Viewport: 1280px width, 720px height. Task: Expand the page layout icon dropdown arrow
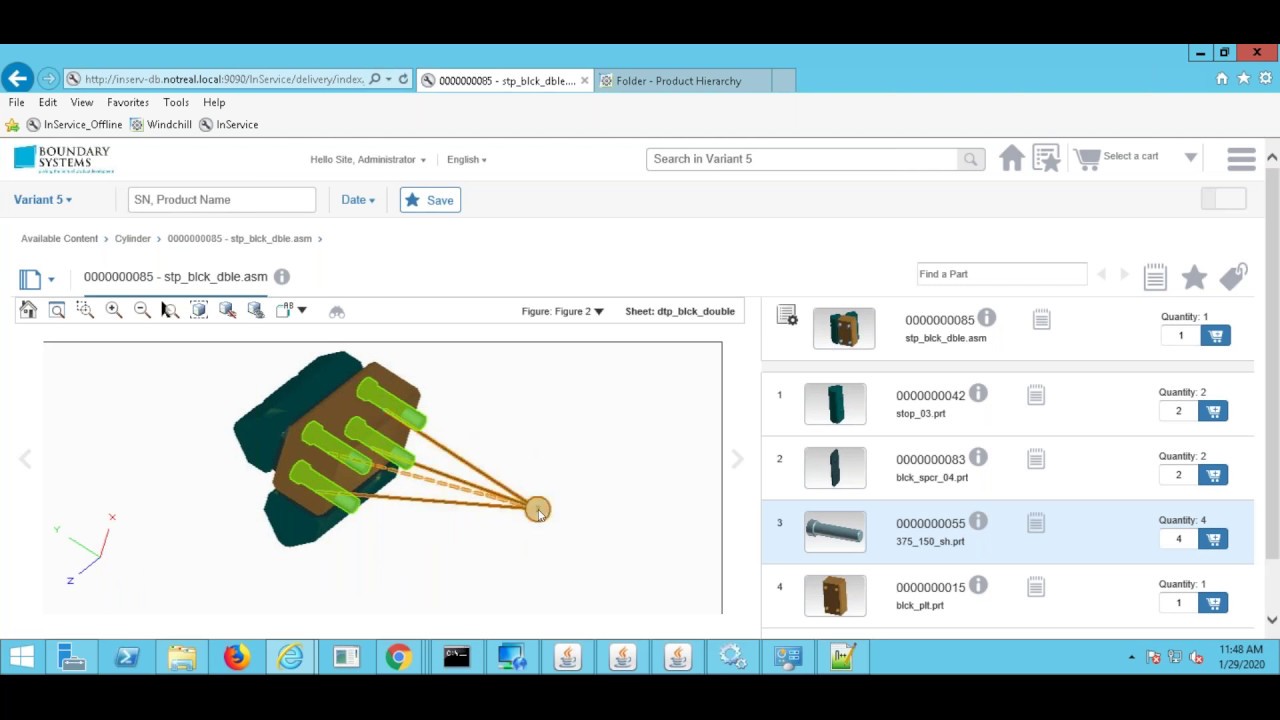[51, 280]
